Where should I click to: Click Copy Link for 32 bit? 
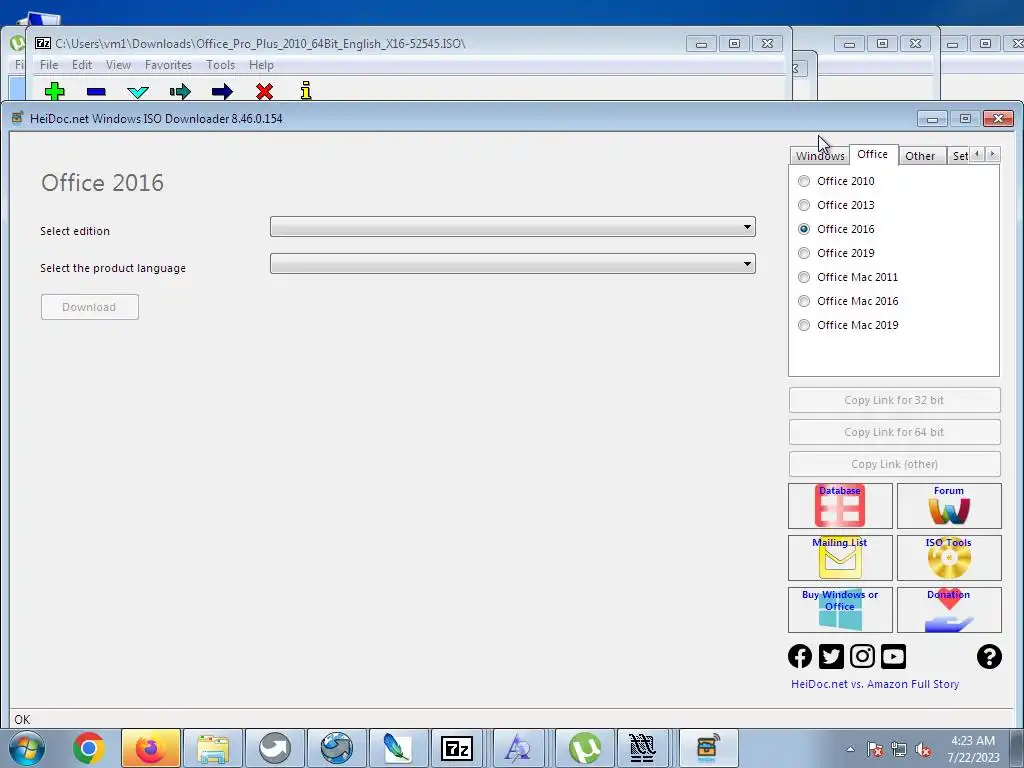[894, 400]
